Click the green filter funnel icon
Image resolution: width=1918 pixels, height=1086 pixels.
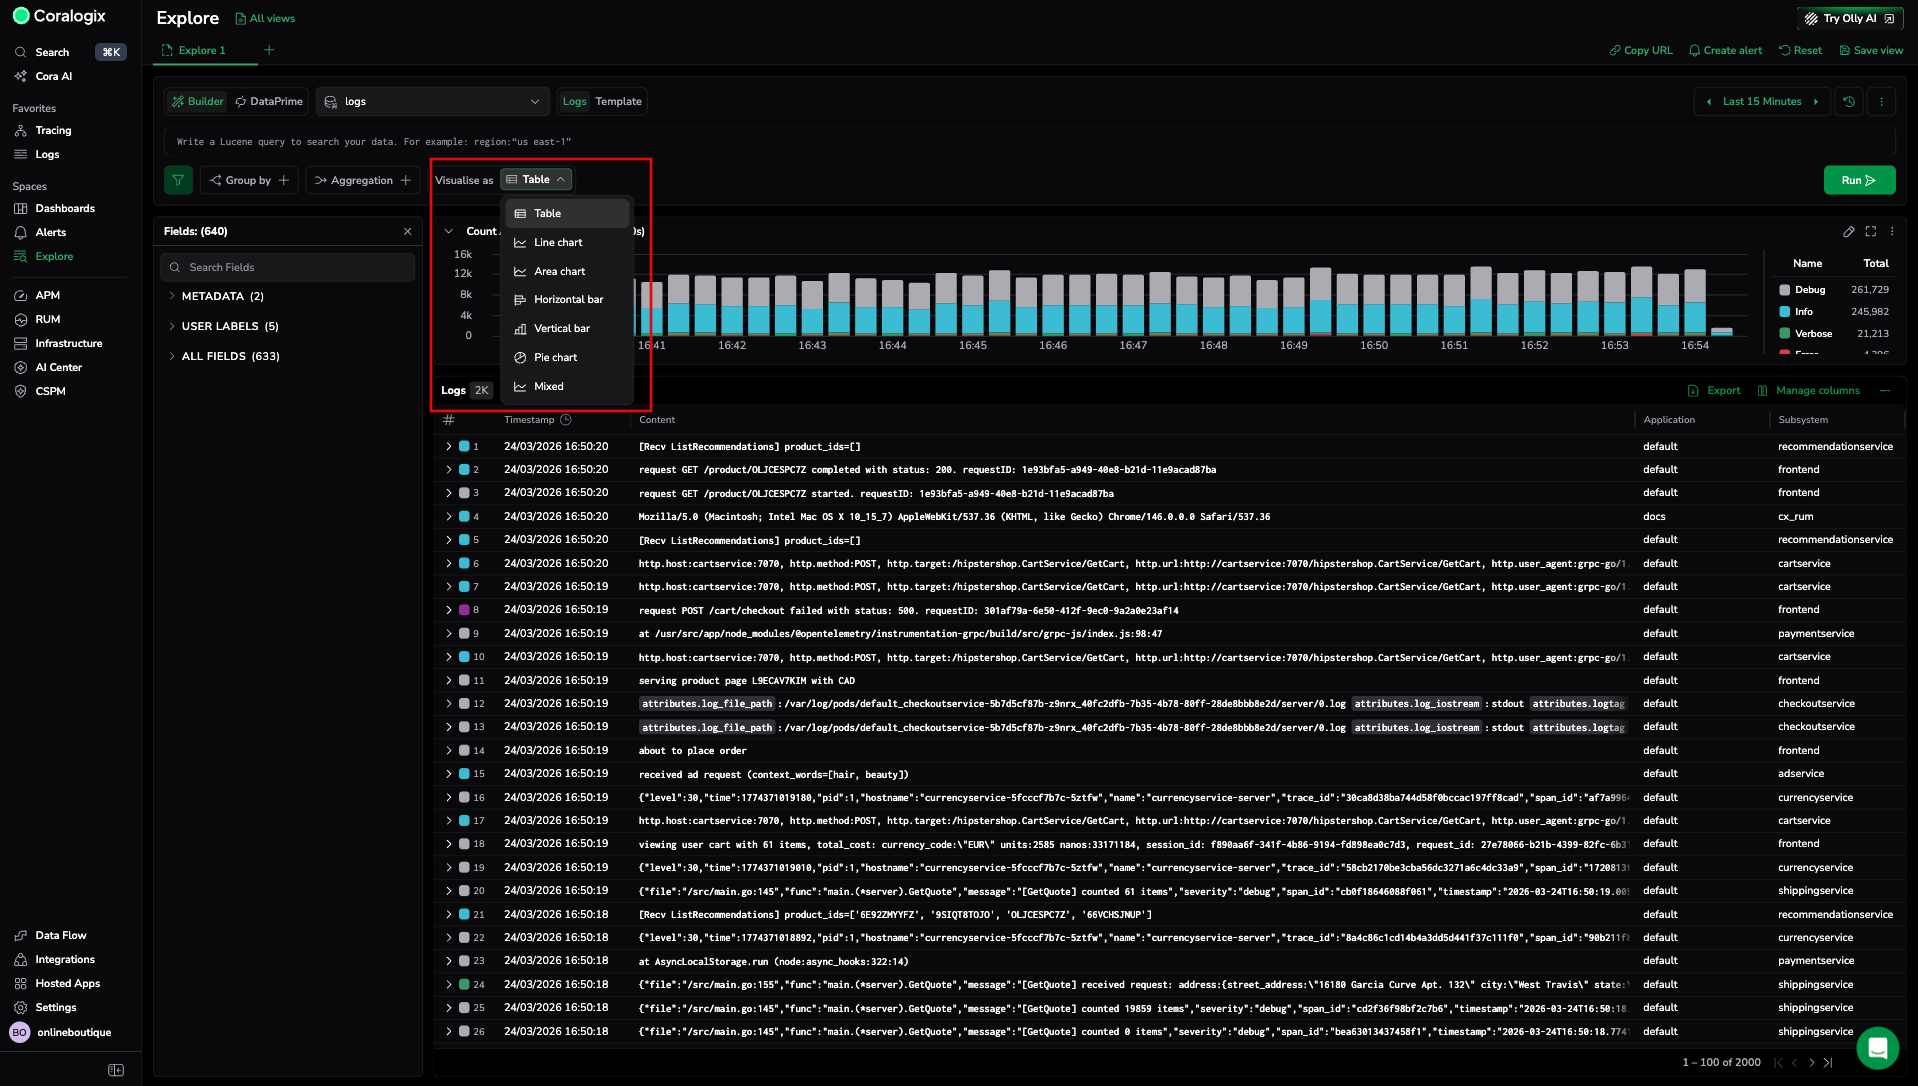178,180
